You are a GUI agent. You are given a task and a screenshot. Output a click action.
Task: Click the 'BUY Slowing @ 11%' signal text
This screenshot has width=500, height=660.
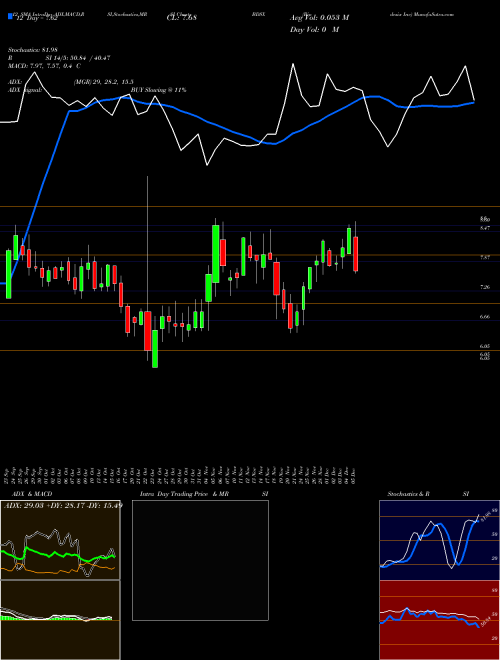(x=158, y=90)
